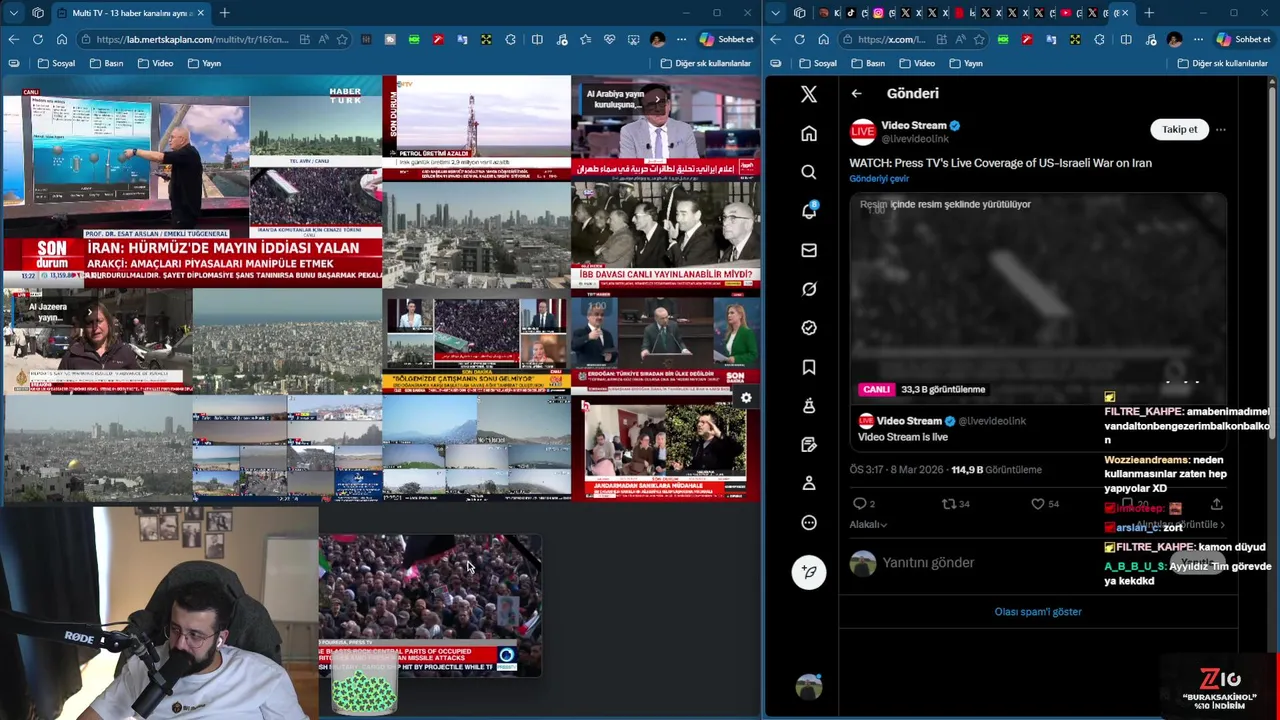Open the Extensions puzzle icon in the X window
The width and height of the screenshot is (1280, 720).
click(x=1099, y=39)
